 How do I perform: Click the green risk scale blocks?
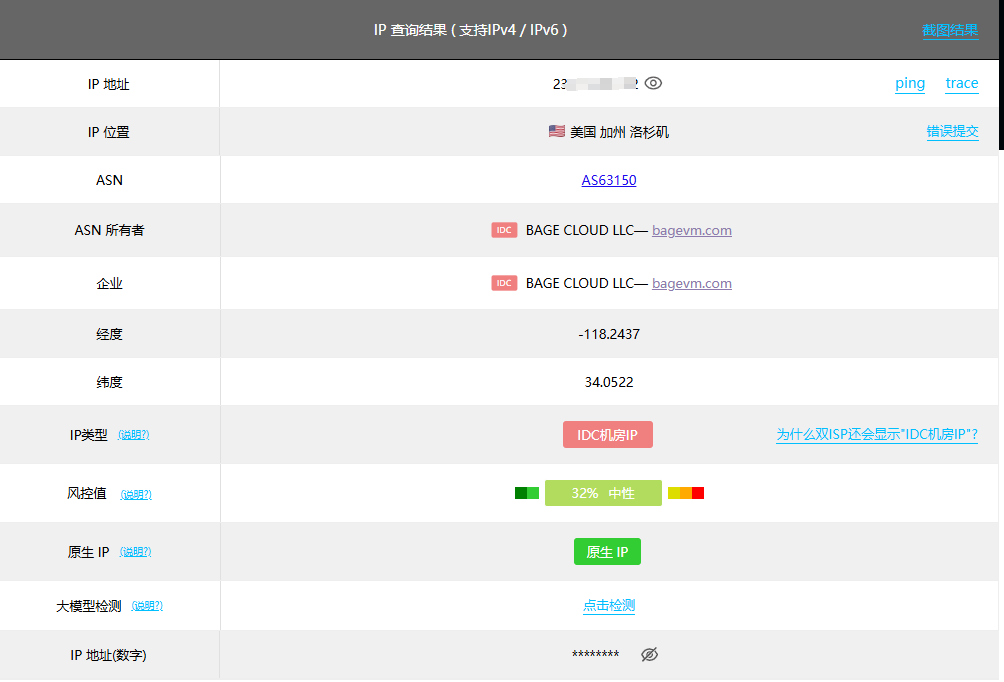527,493
